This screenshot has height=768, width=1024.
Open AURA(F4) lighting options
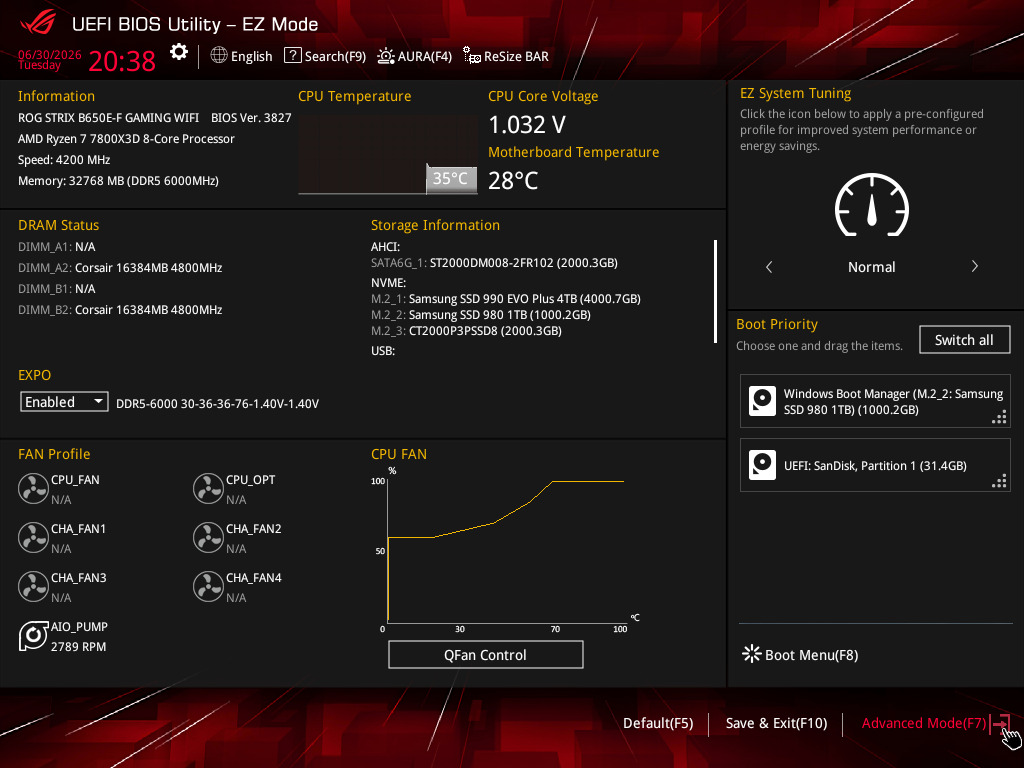point(414,56)
